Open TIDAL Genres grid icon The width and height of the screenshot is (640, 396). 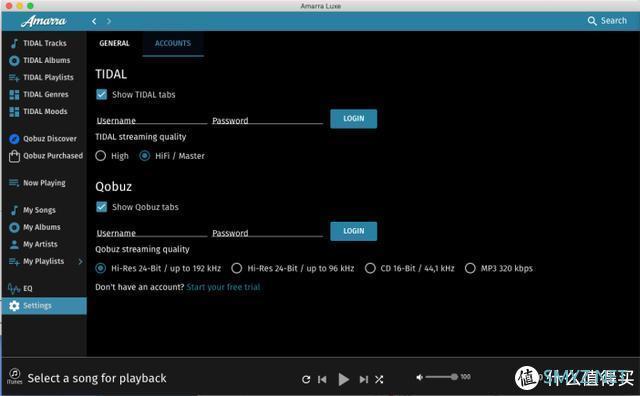click(x=14, y=95)
